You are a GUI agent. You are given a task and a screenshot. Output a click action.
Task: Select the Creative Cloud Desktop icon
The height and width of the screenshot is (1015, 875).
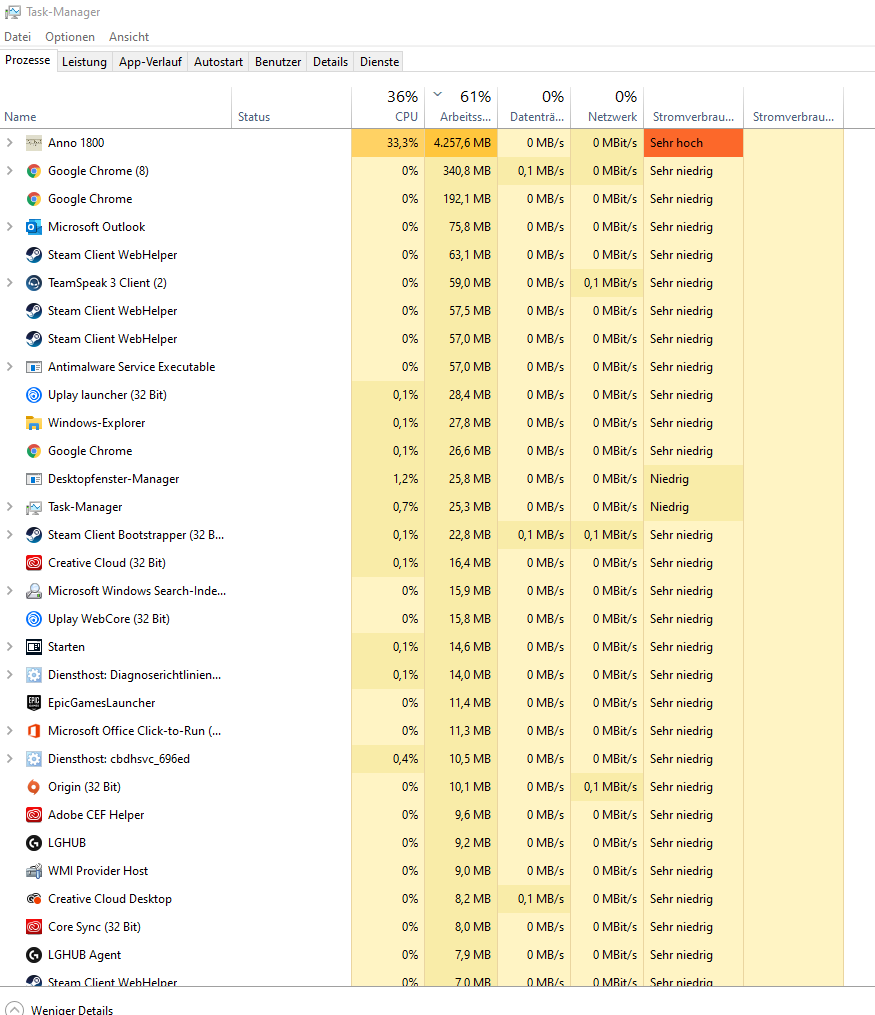coord(34,898)
